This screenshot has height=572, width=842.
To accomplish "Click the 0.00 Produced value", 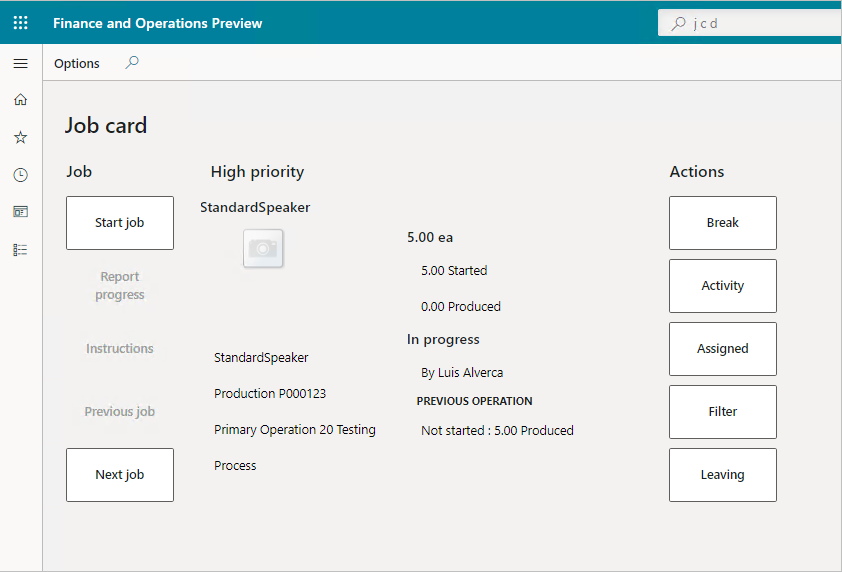I will click(x=461, y=307).
